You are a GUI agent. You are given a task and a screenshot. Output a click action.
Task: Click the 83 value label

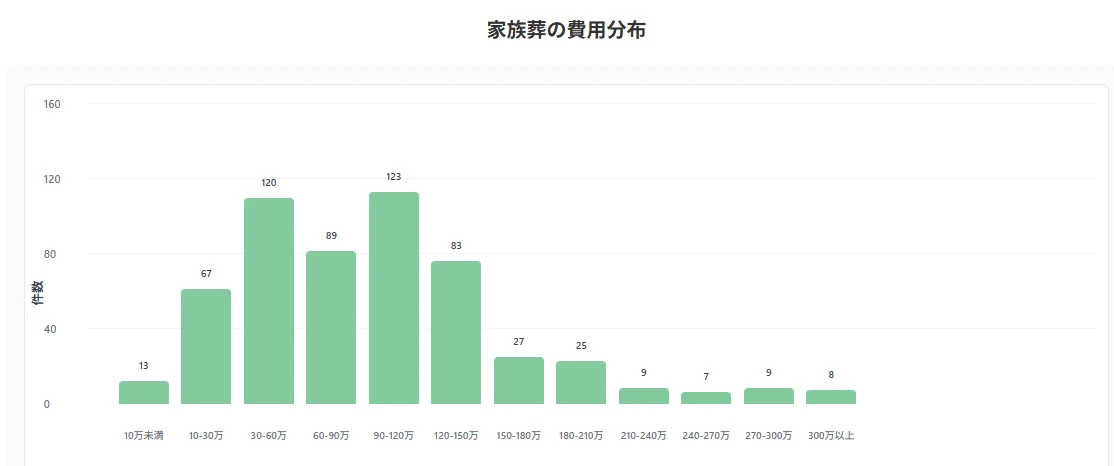[456, 246]
